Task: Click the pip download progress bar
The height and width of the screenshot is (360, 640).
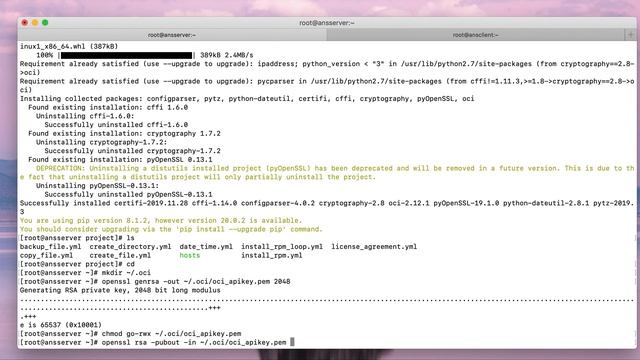Action: click(x=127, y=55)
